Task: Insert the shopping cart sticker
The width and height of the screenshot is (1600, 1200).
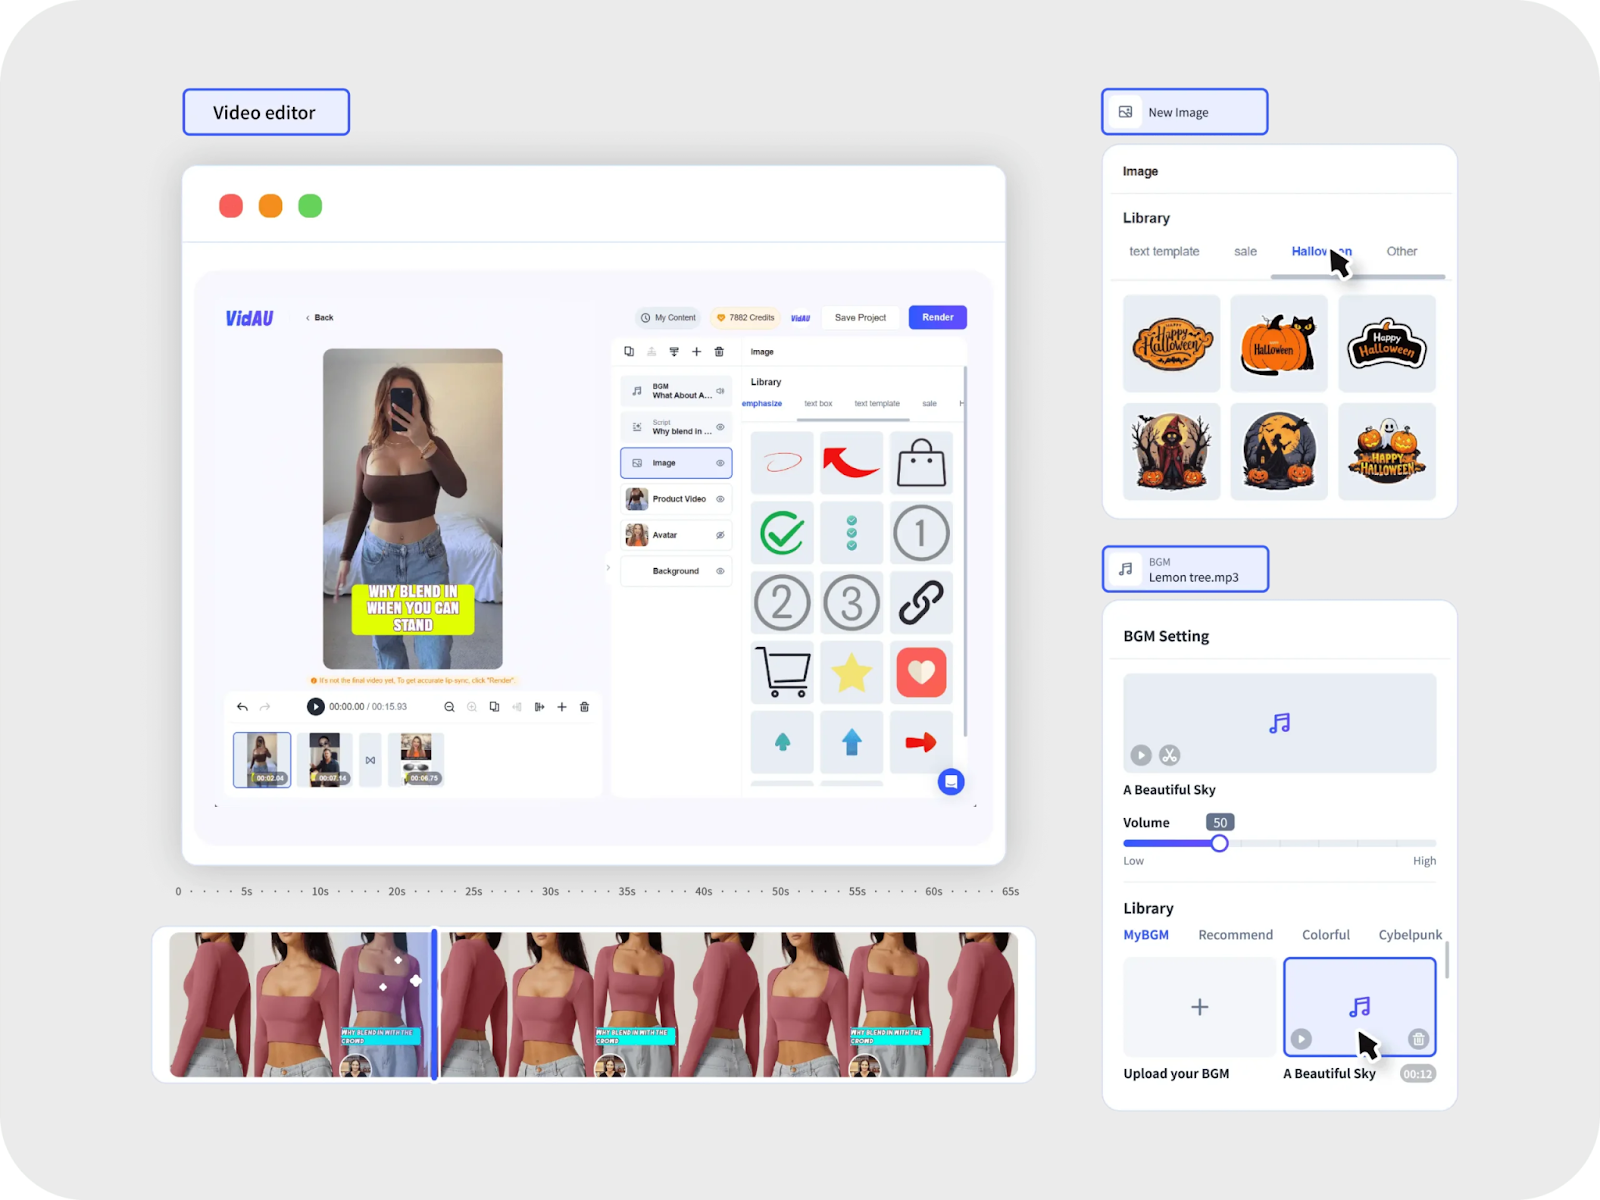Action: point(782,672)
